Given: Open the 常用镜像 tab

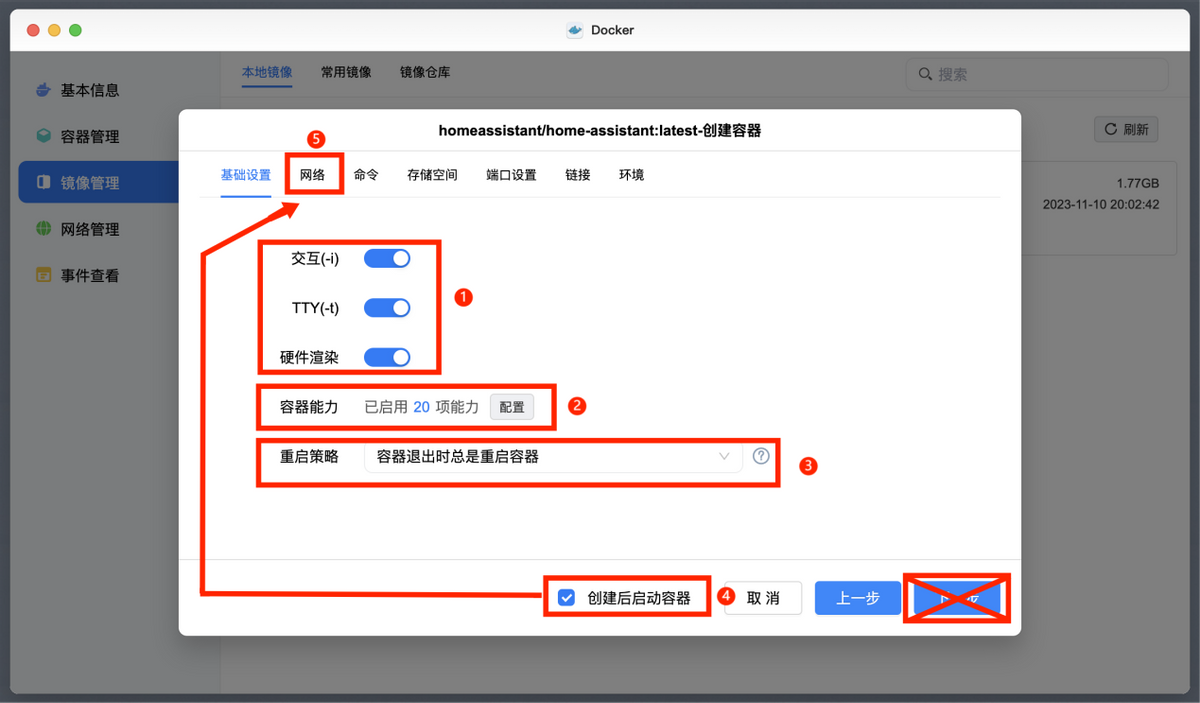Looking at the screenshot, I should pos(346,73).
